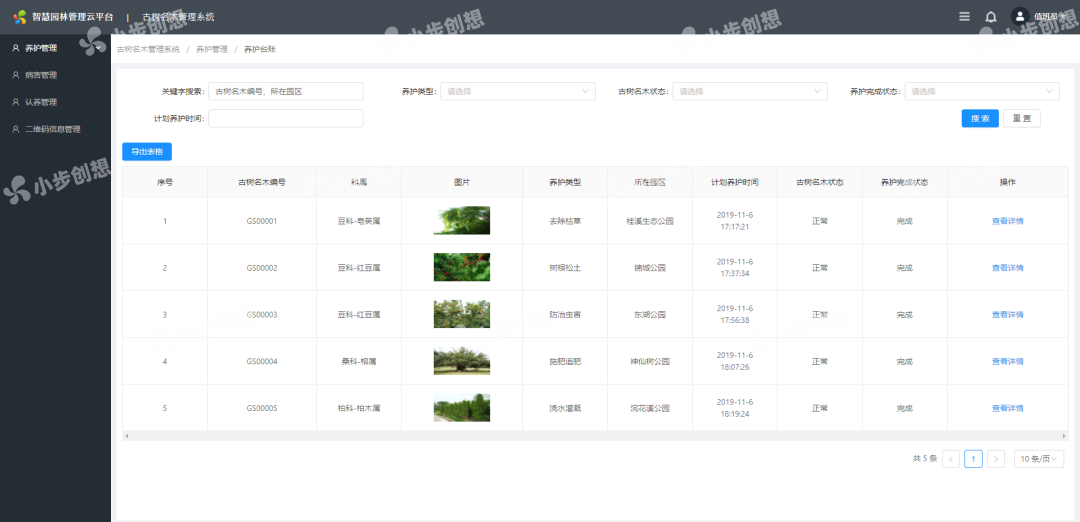1080x522 pixels.
Task: Open the notification bell icon
Action: click(x=991, y=17)
